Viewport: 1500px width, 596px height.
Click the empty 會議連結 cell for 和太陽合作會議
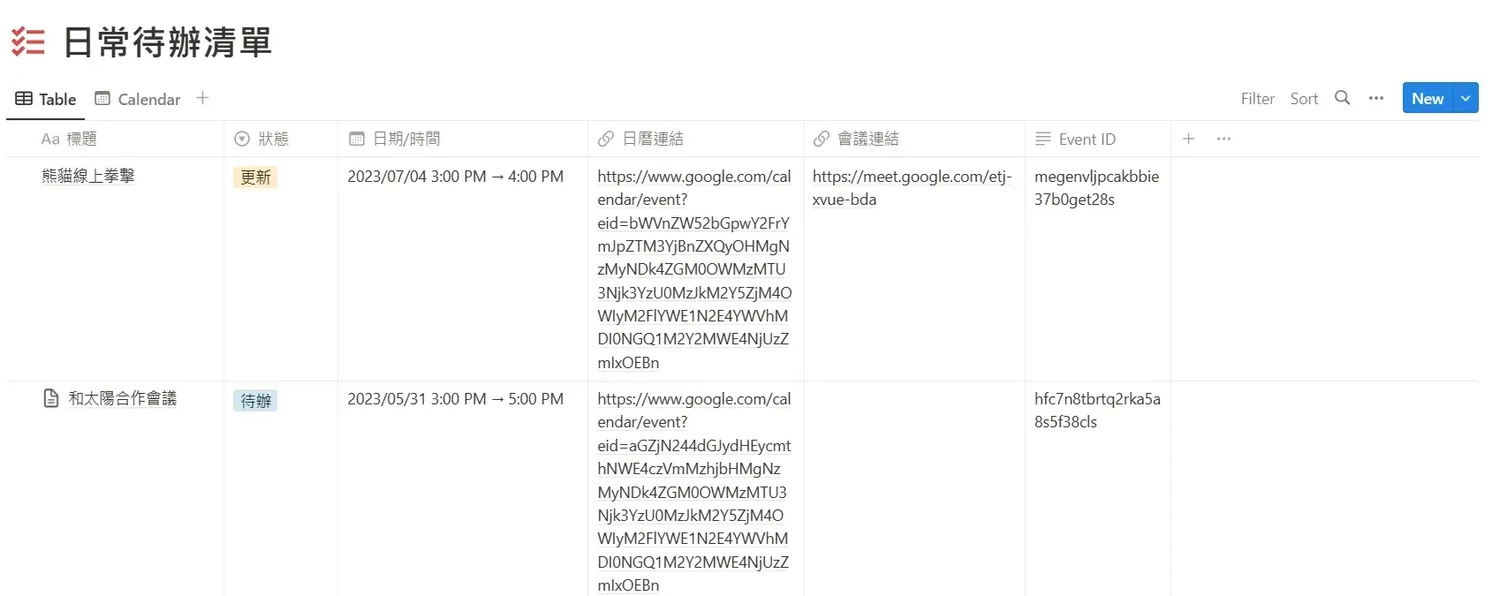[914, 488]
